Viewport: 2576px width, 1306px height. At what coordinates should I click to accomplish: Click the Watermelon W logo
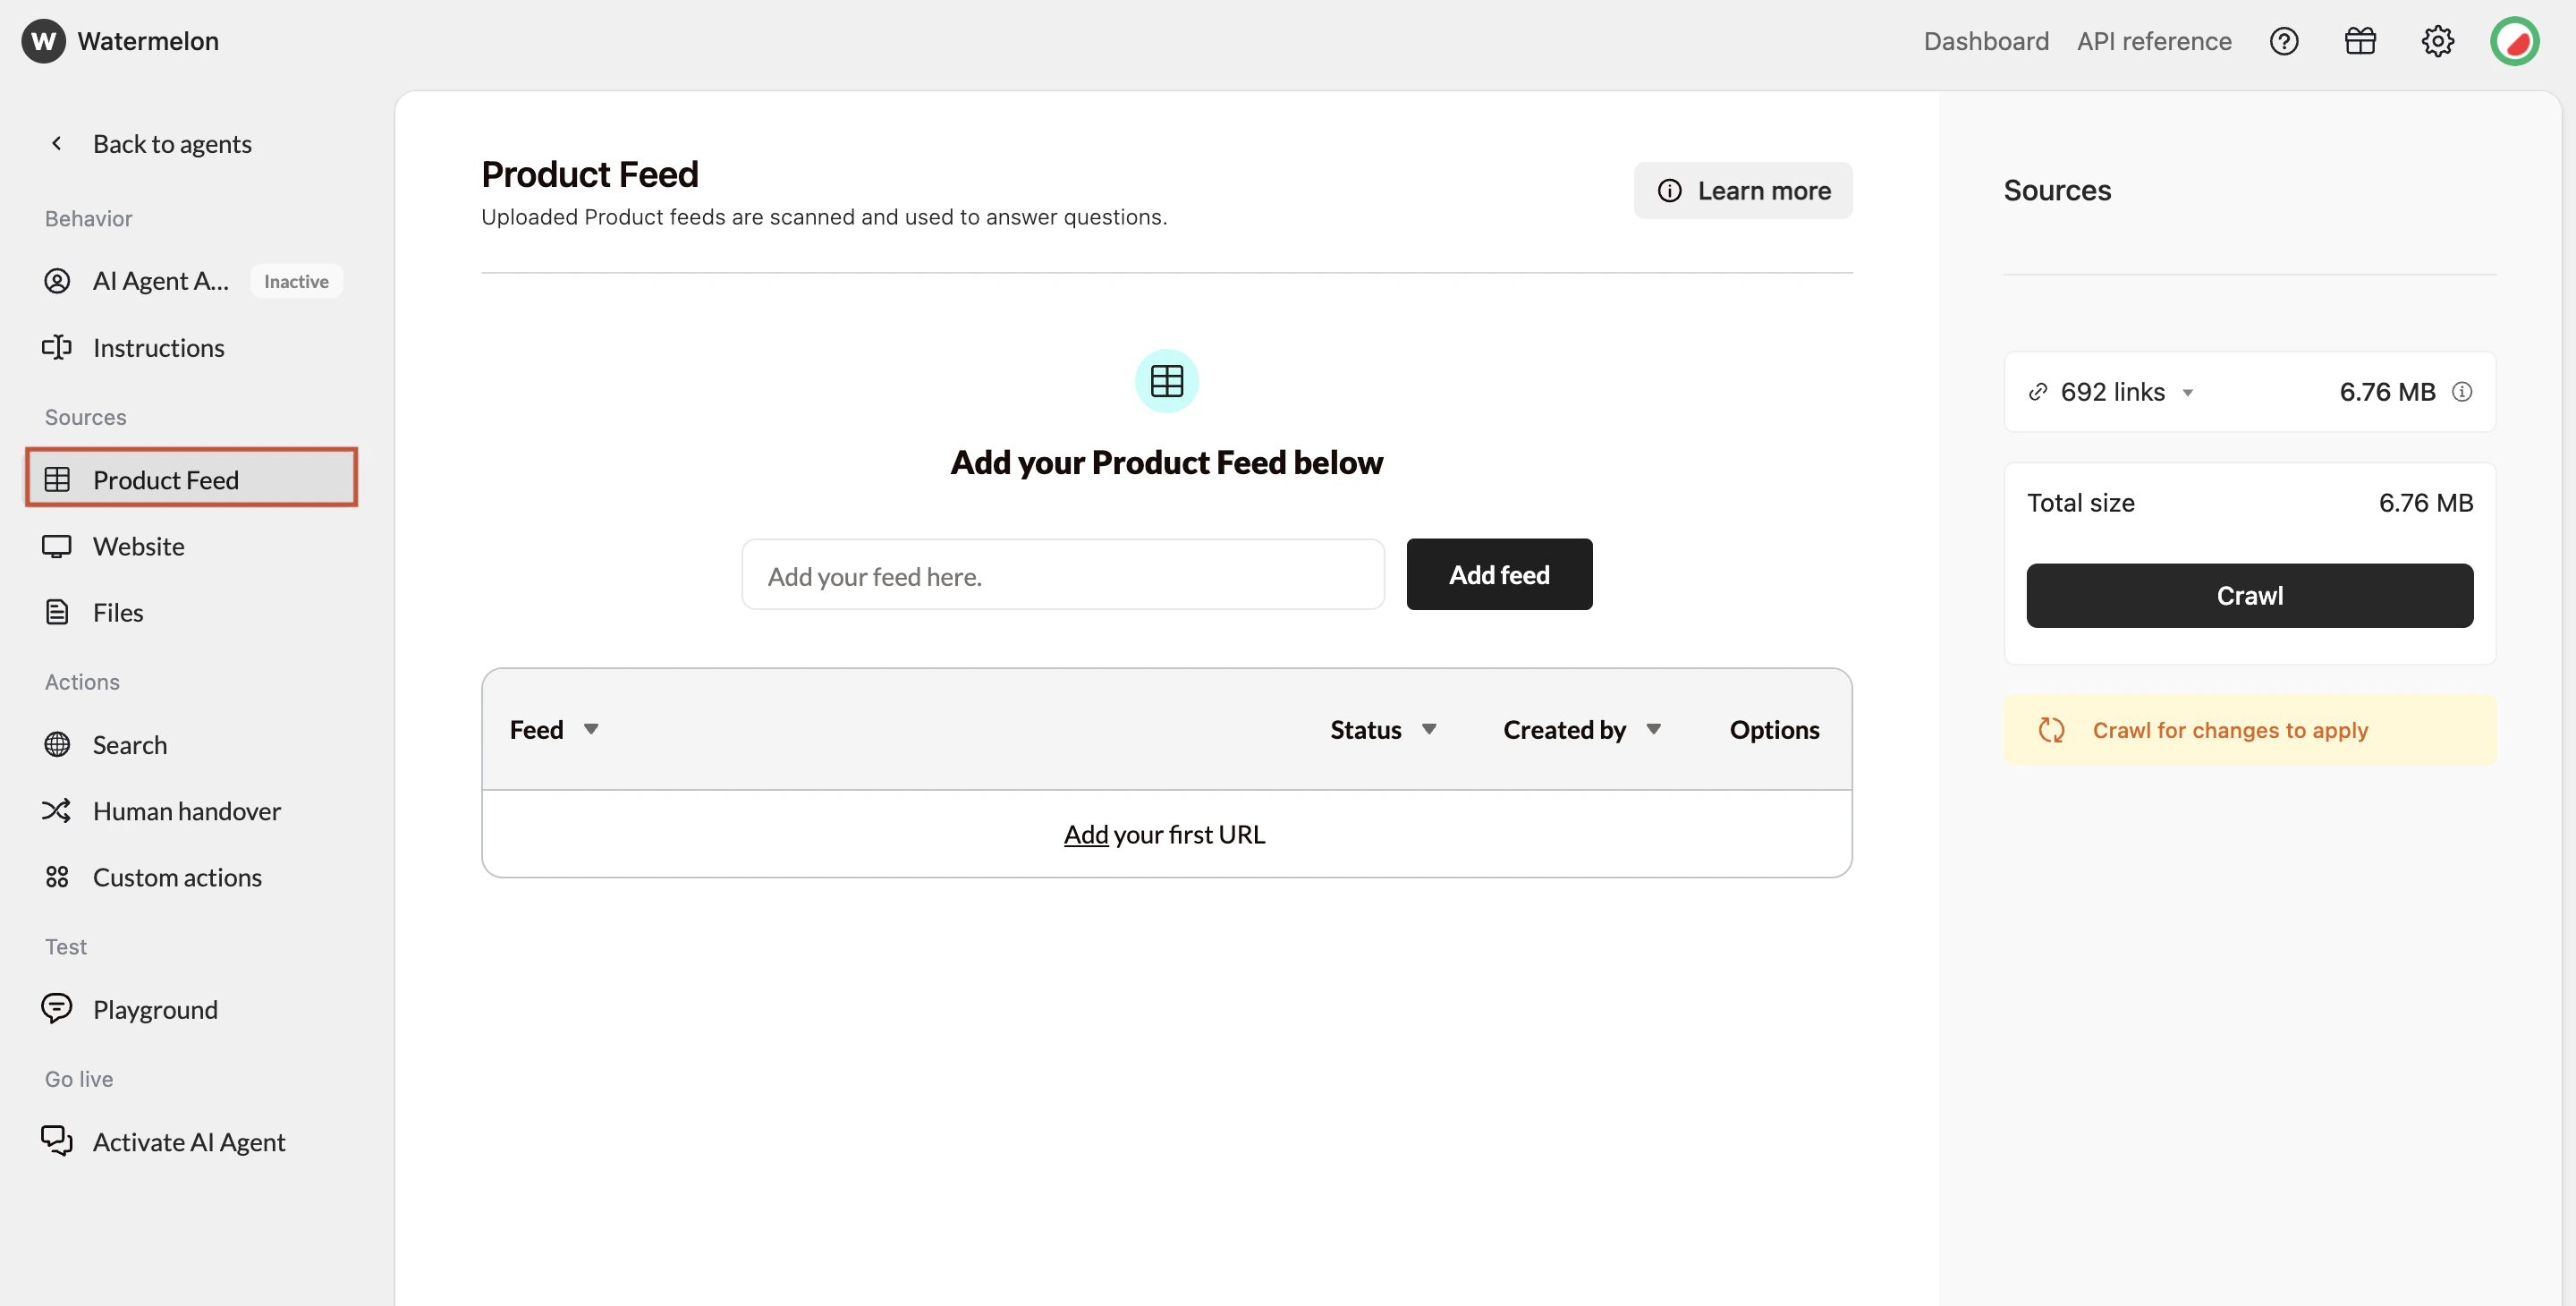coord(43,41)
